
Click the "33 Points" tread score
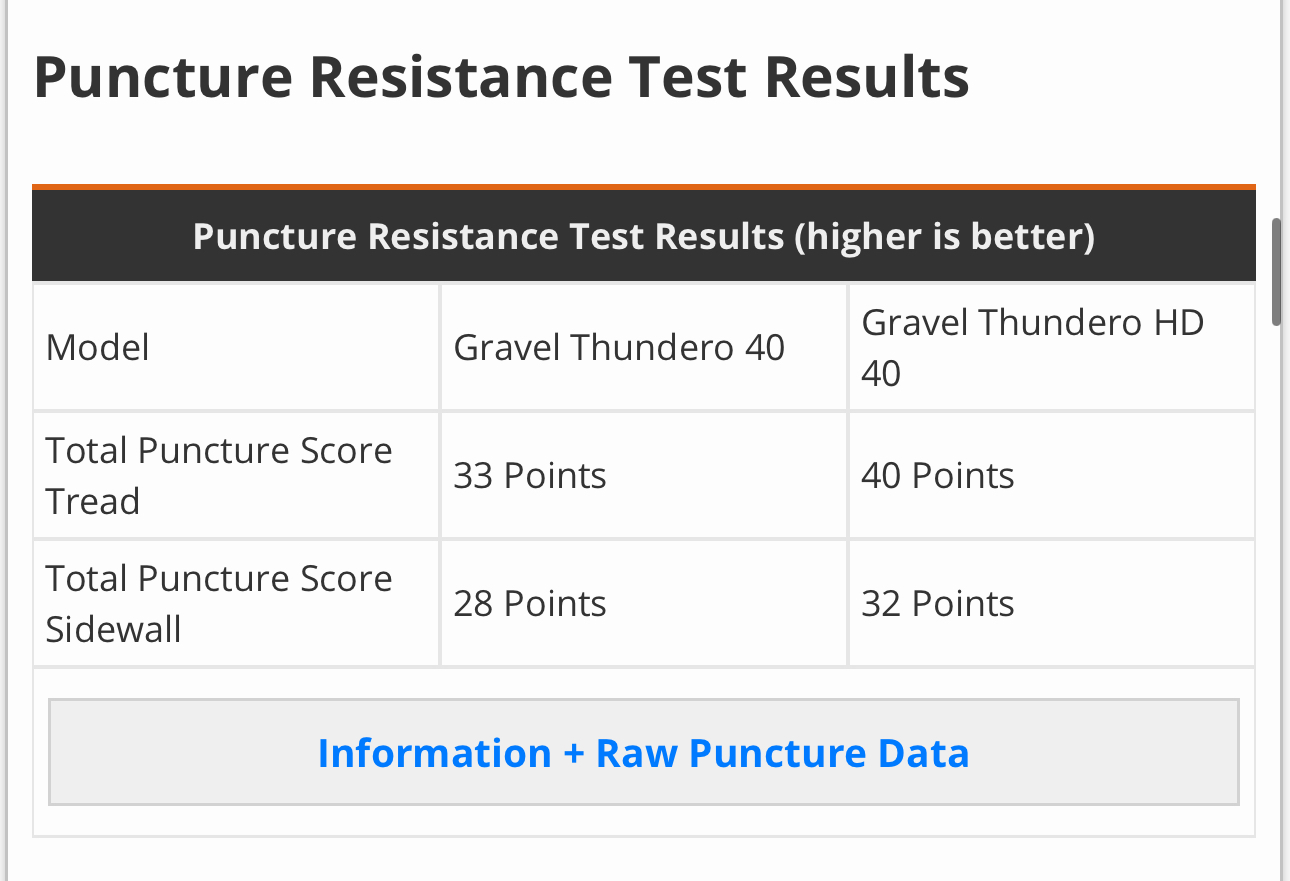530,475
